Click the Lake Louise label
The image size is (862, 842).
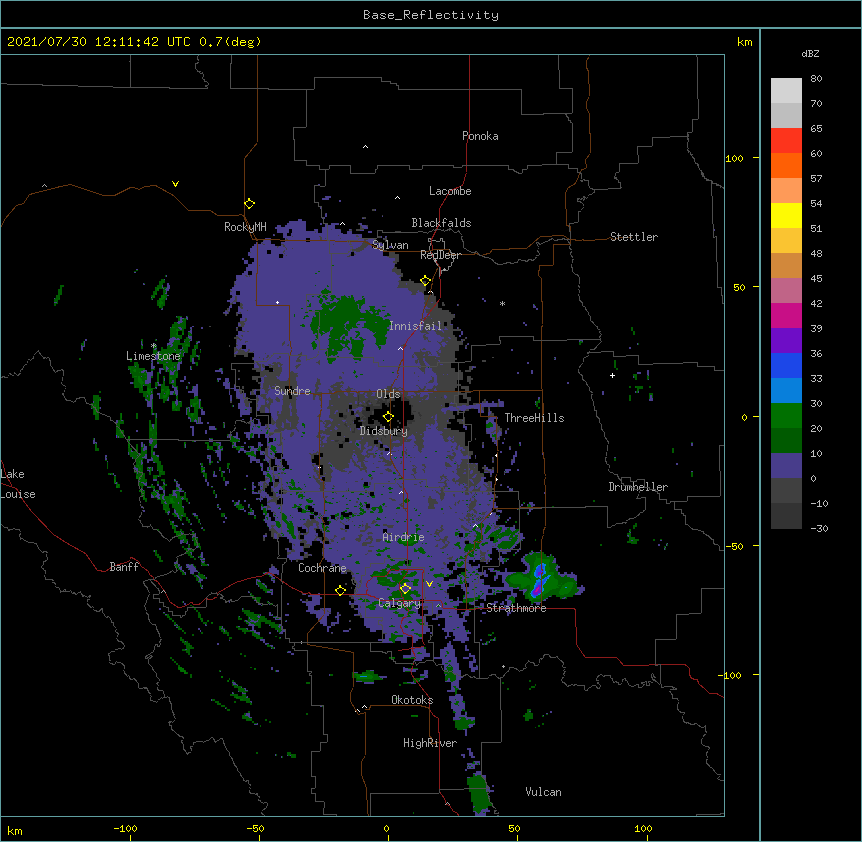coord(18,484)
